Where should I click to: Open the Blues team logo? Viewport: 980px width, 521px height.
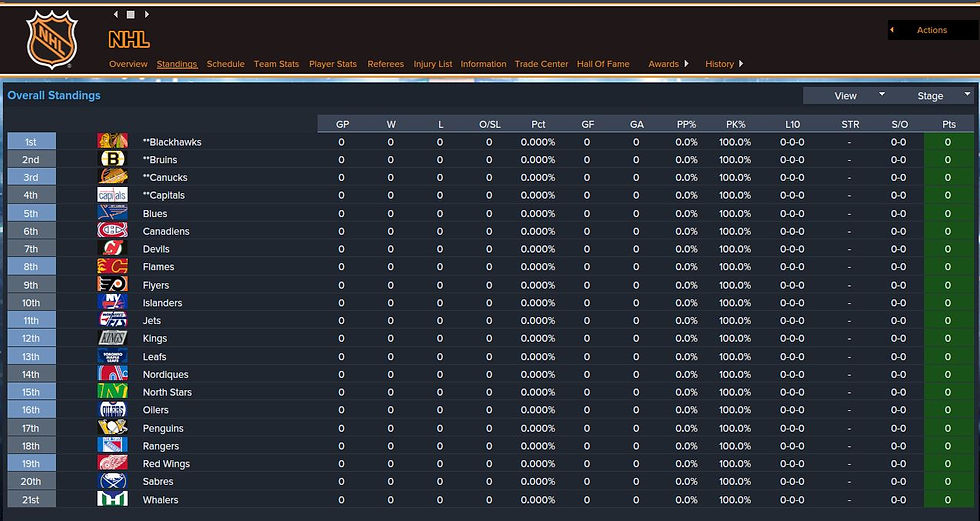tap(112, 213)
